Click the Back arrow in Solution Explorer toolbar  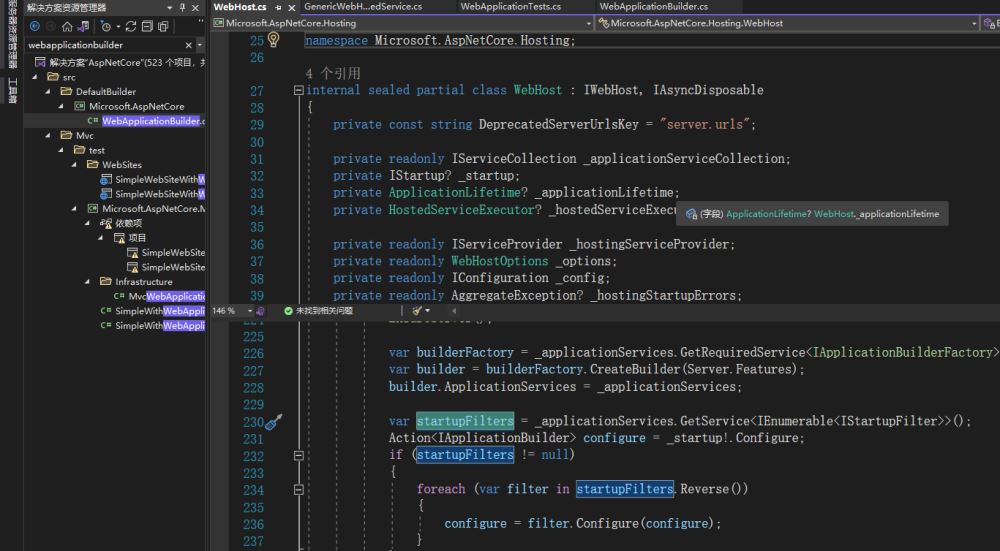tap(35, 26)
